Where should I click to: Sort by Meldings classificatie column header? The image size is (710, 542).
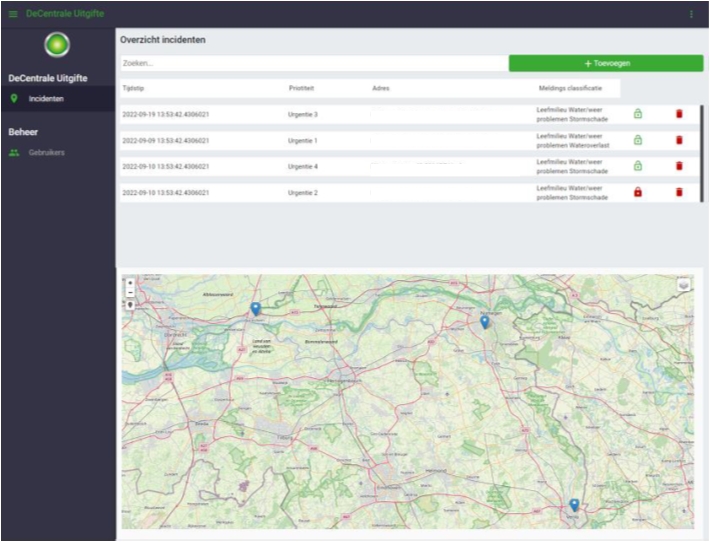tap(570, 88)
